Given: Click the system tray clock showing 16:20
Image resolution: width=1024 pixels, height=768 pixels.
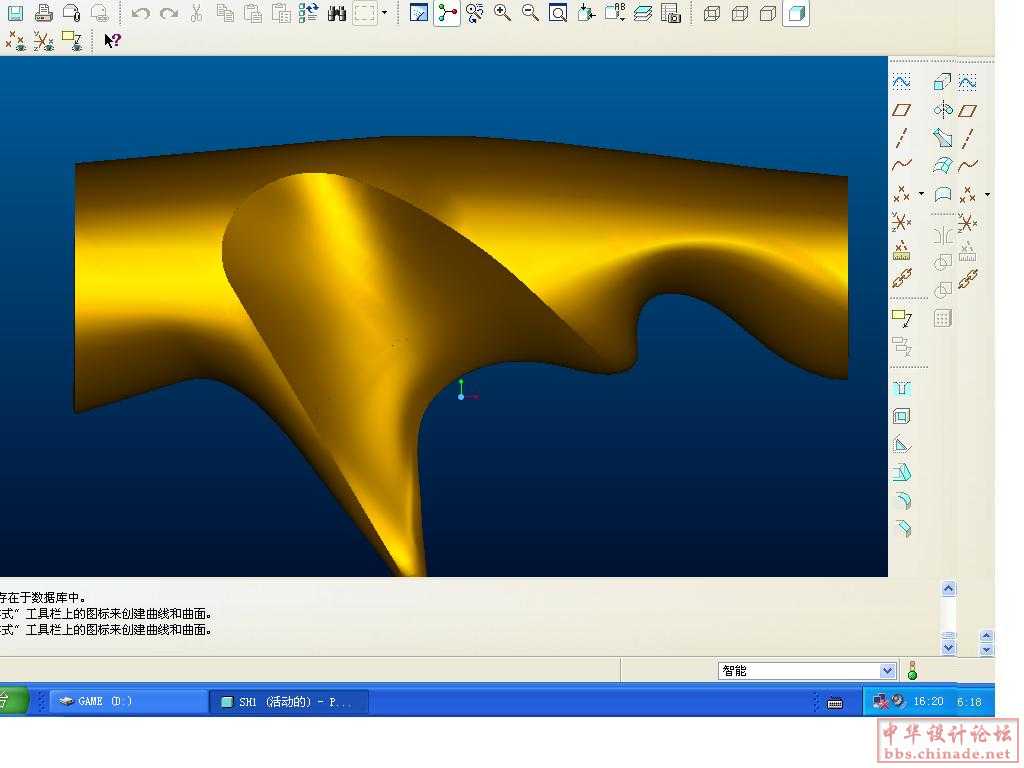Looking at the screenshot, I should [x=928, y=701].
